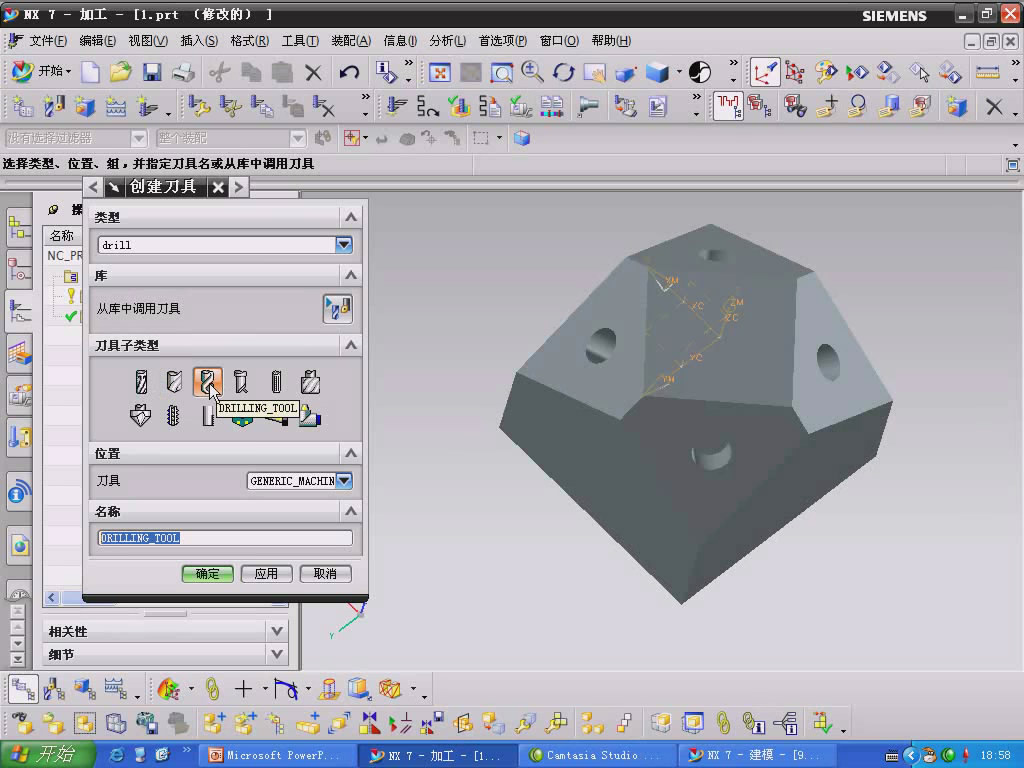Image resolution: width=1024 pixels, height=768 pixels.
Task: Open the Assembly Navigator sidebar tab
Action: [x=20, y=228]
